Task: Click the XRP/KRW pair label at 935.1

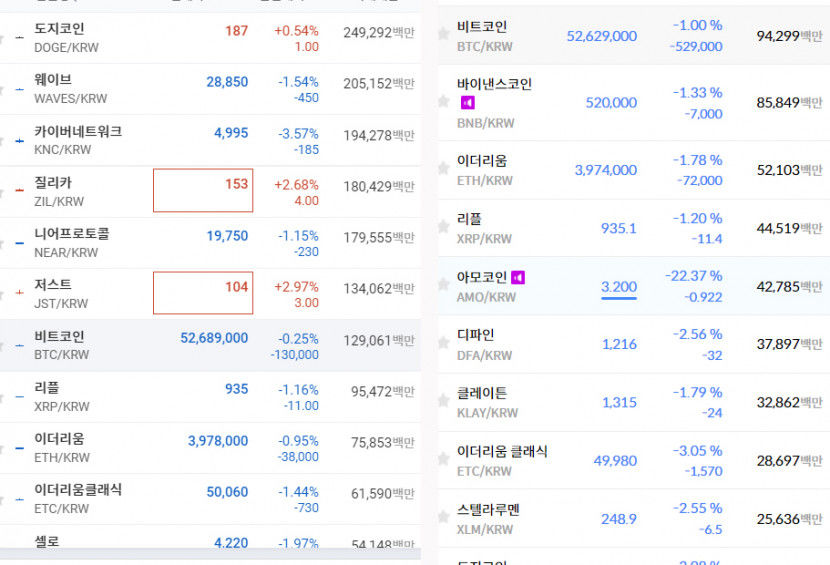Action: tap(484, 239)
